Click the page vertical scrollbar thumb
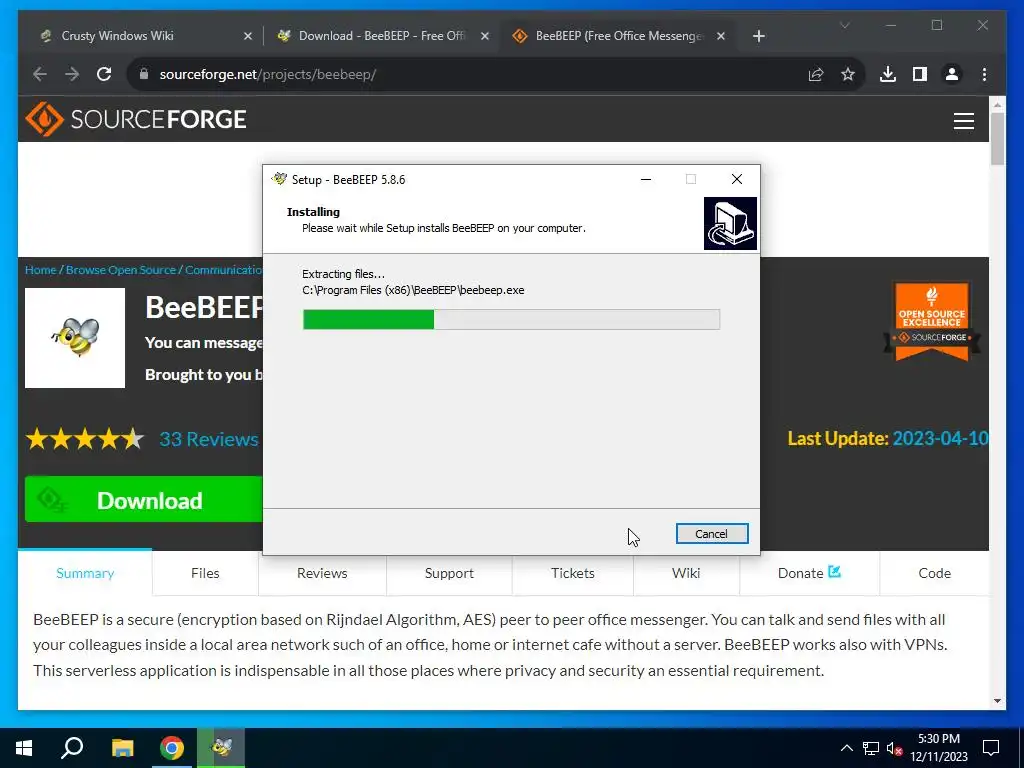The image size is (1024, 768). point(997,138)
